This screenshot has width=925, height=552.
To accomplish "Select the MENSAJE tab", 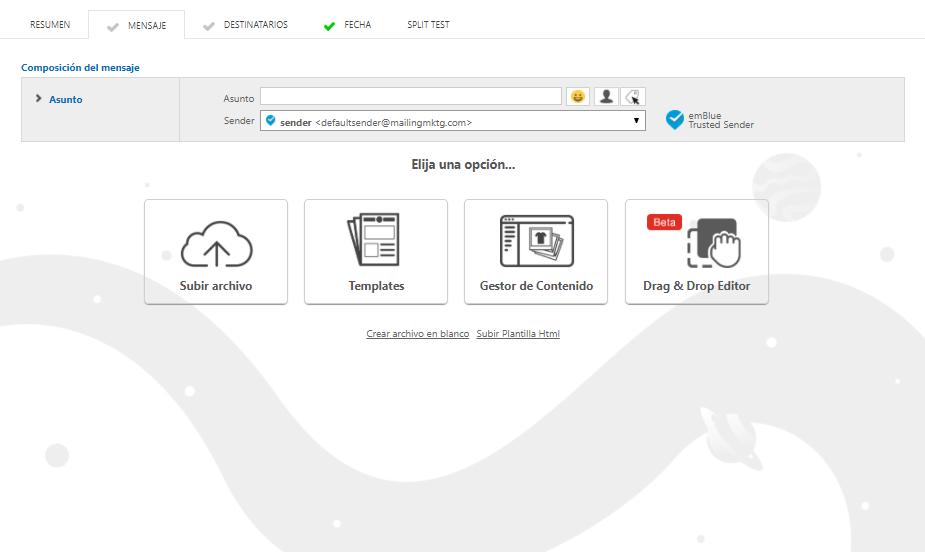I will [x=137, y=25].
